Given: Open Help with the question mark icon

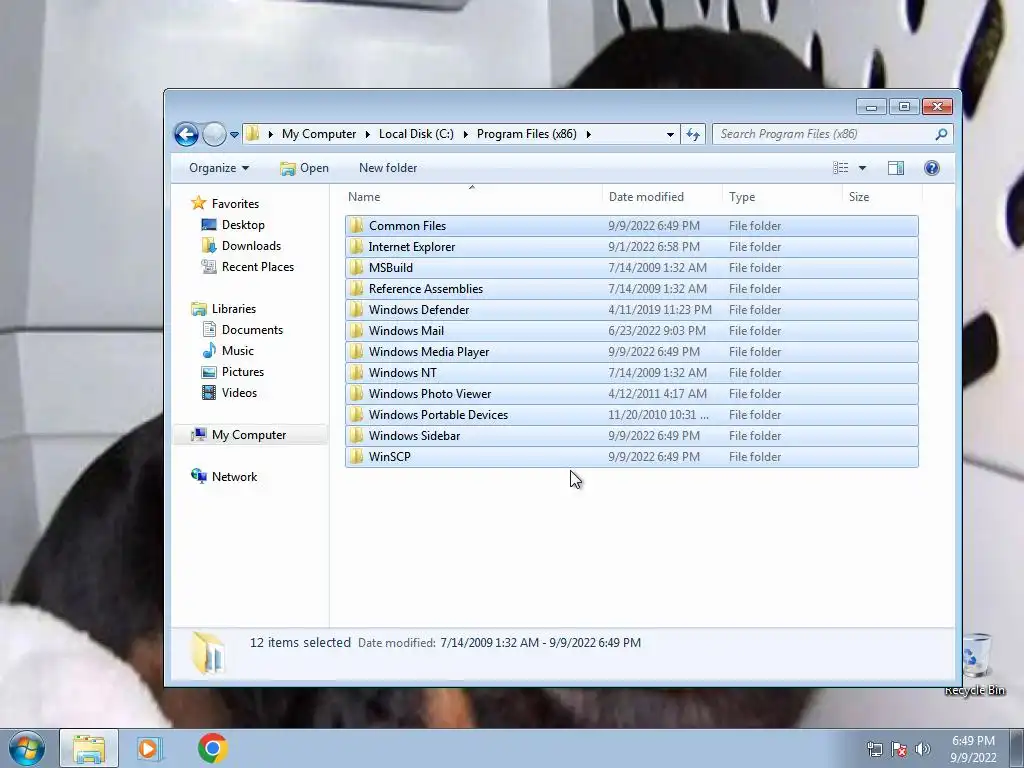Looking at the screenshot, I should pos(932,168).
